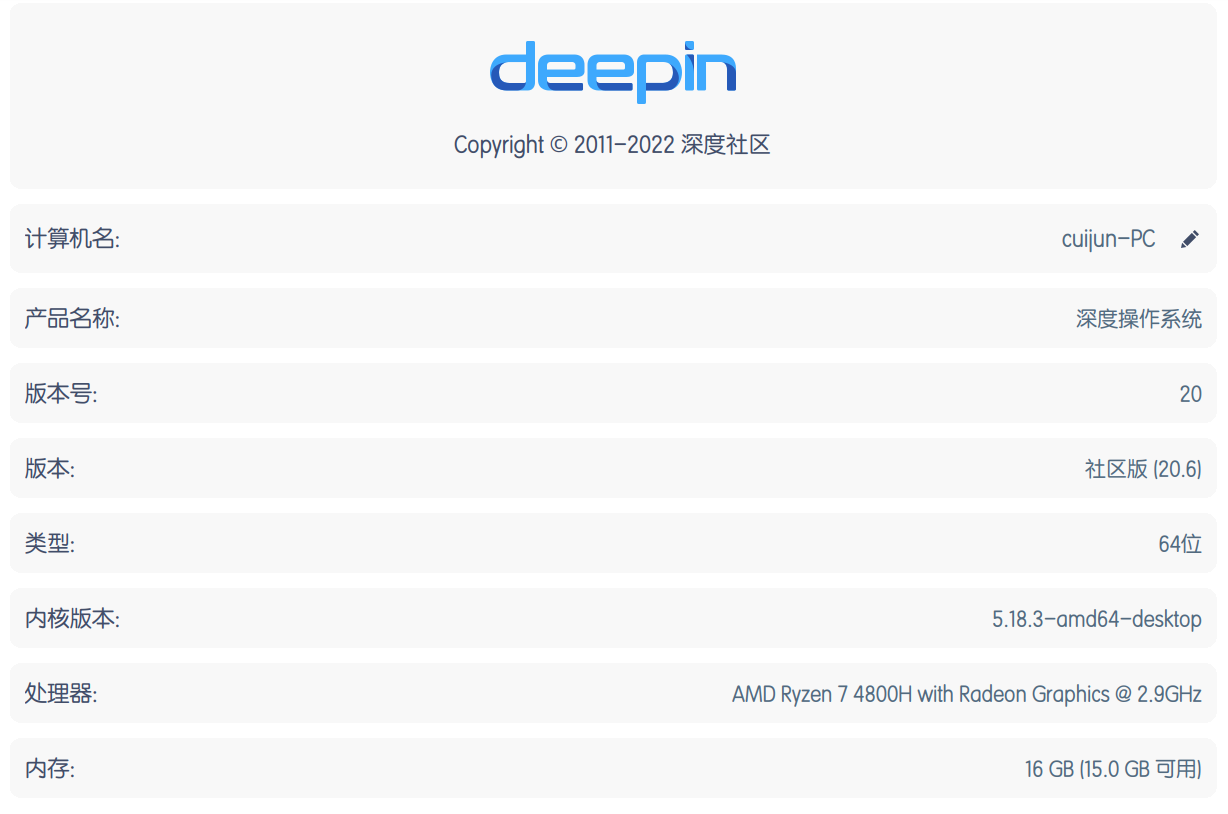Click the 版本号 label

point(61,394)
